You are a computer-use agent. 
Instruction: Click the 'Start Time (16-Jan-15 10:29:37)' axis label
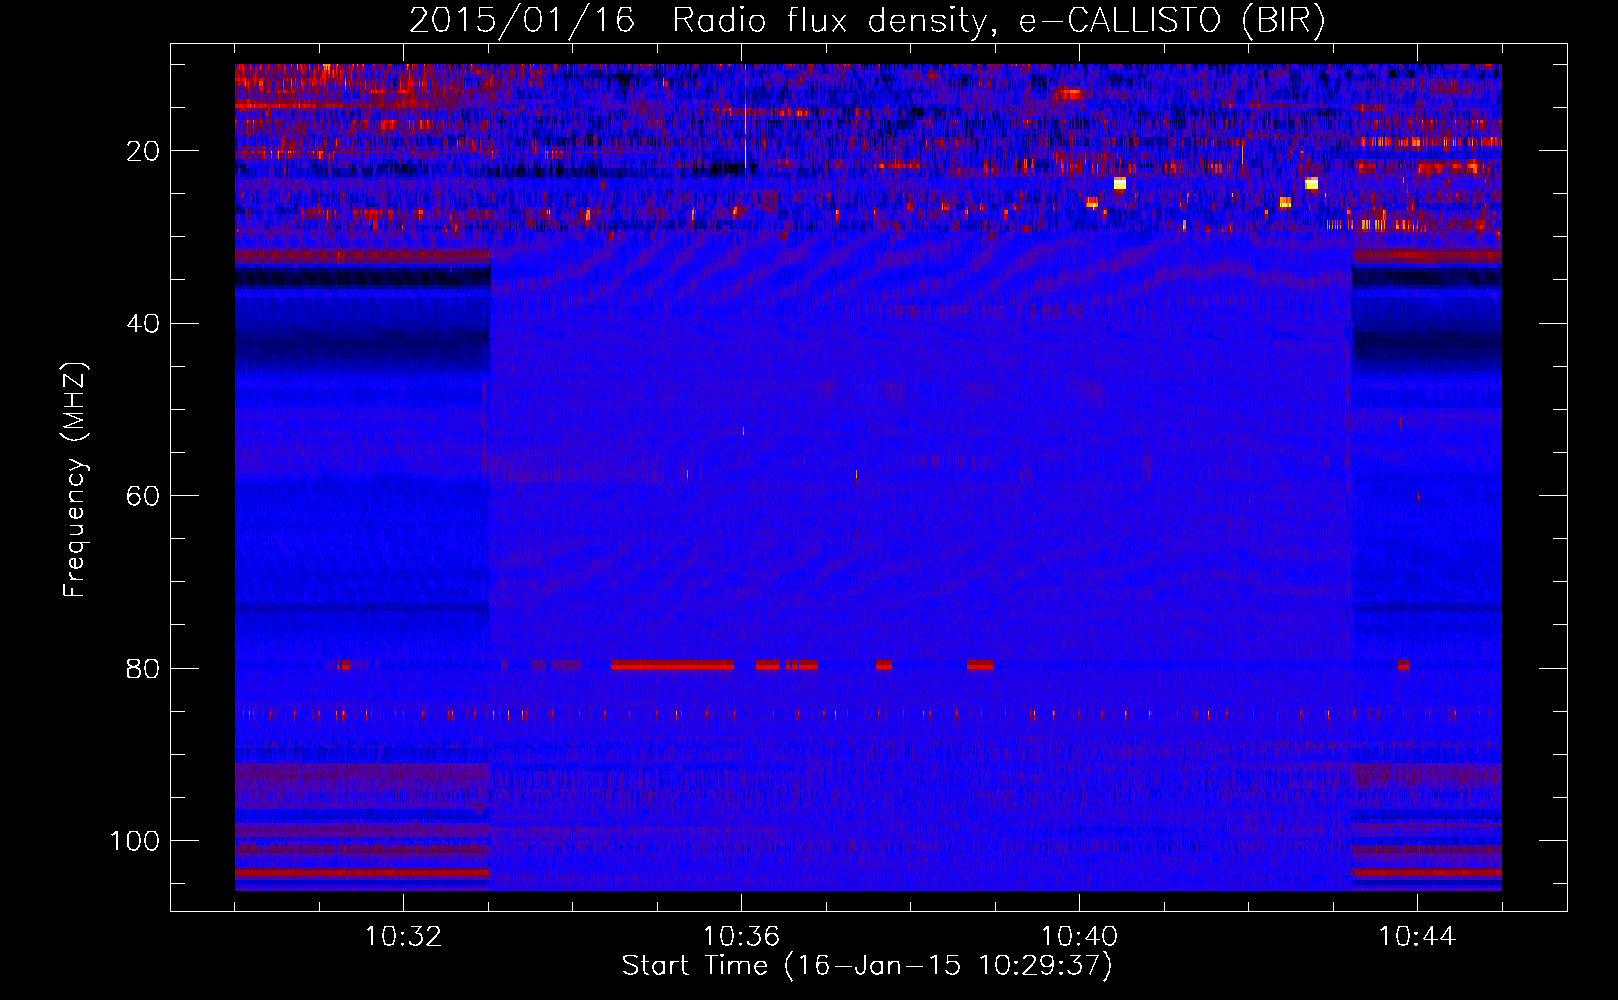point(867,966)
